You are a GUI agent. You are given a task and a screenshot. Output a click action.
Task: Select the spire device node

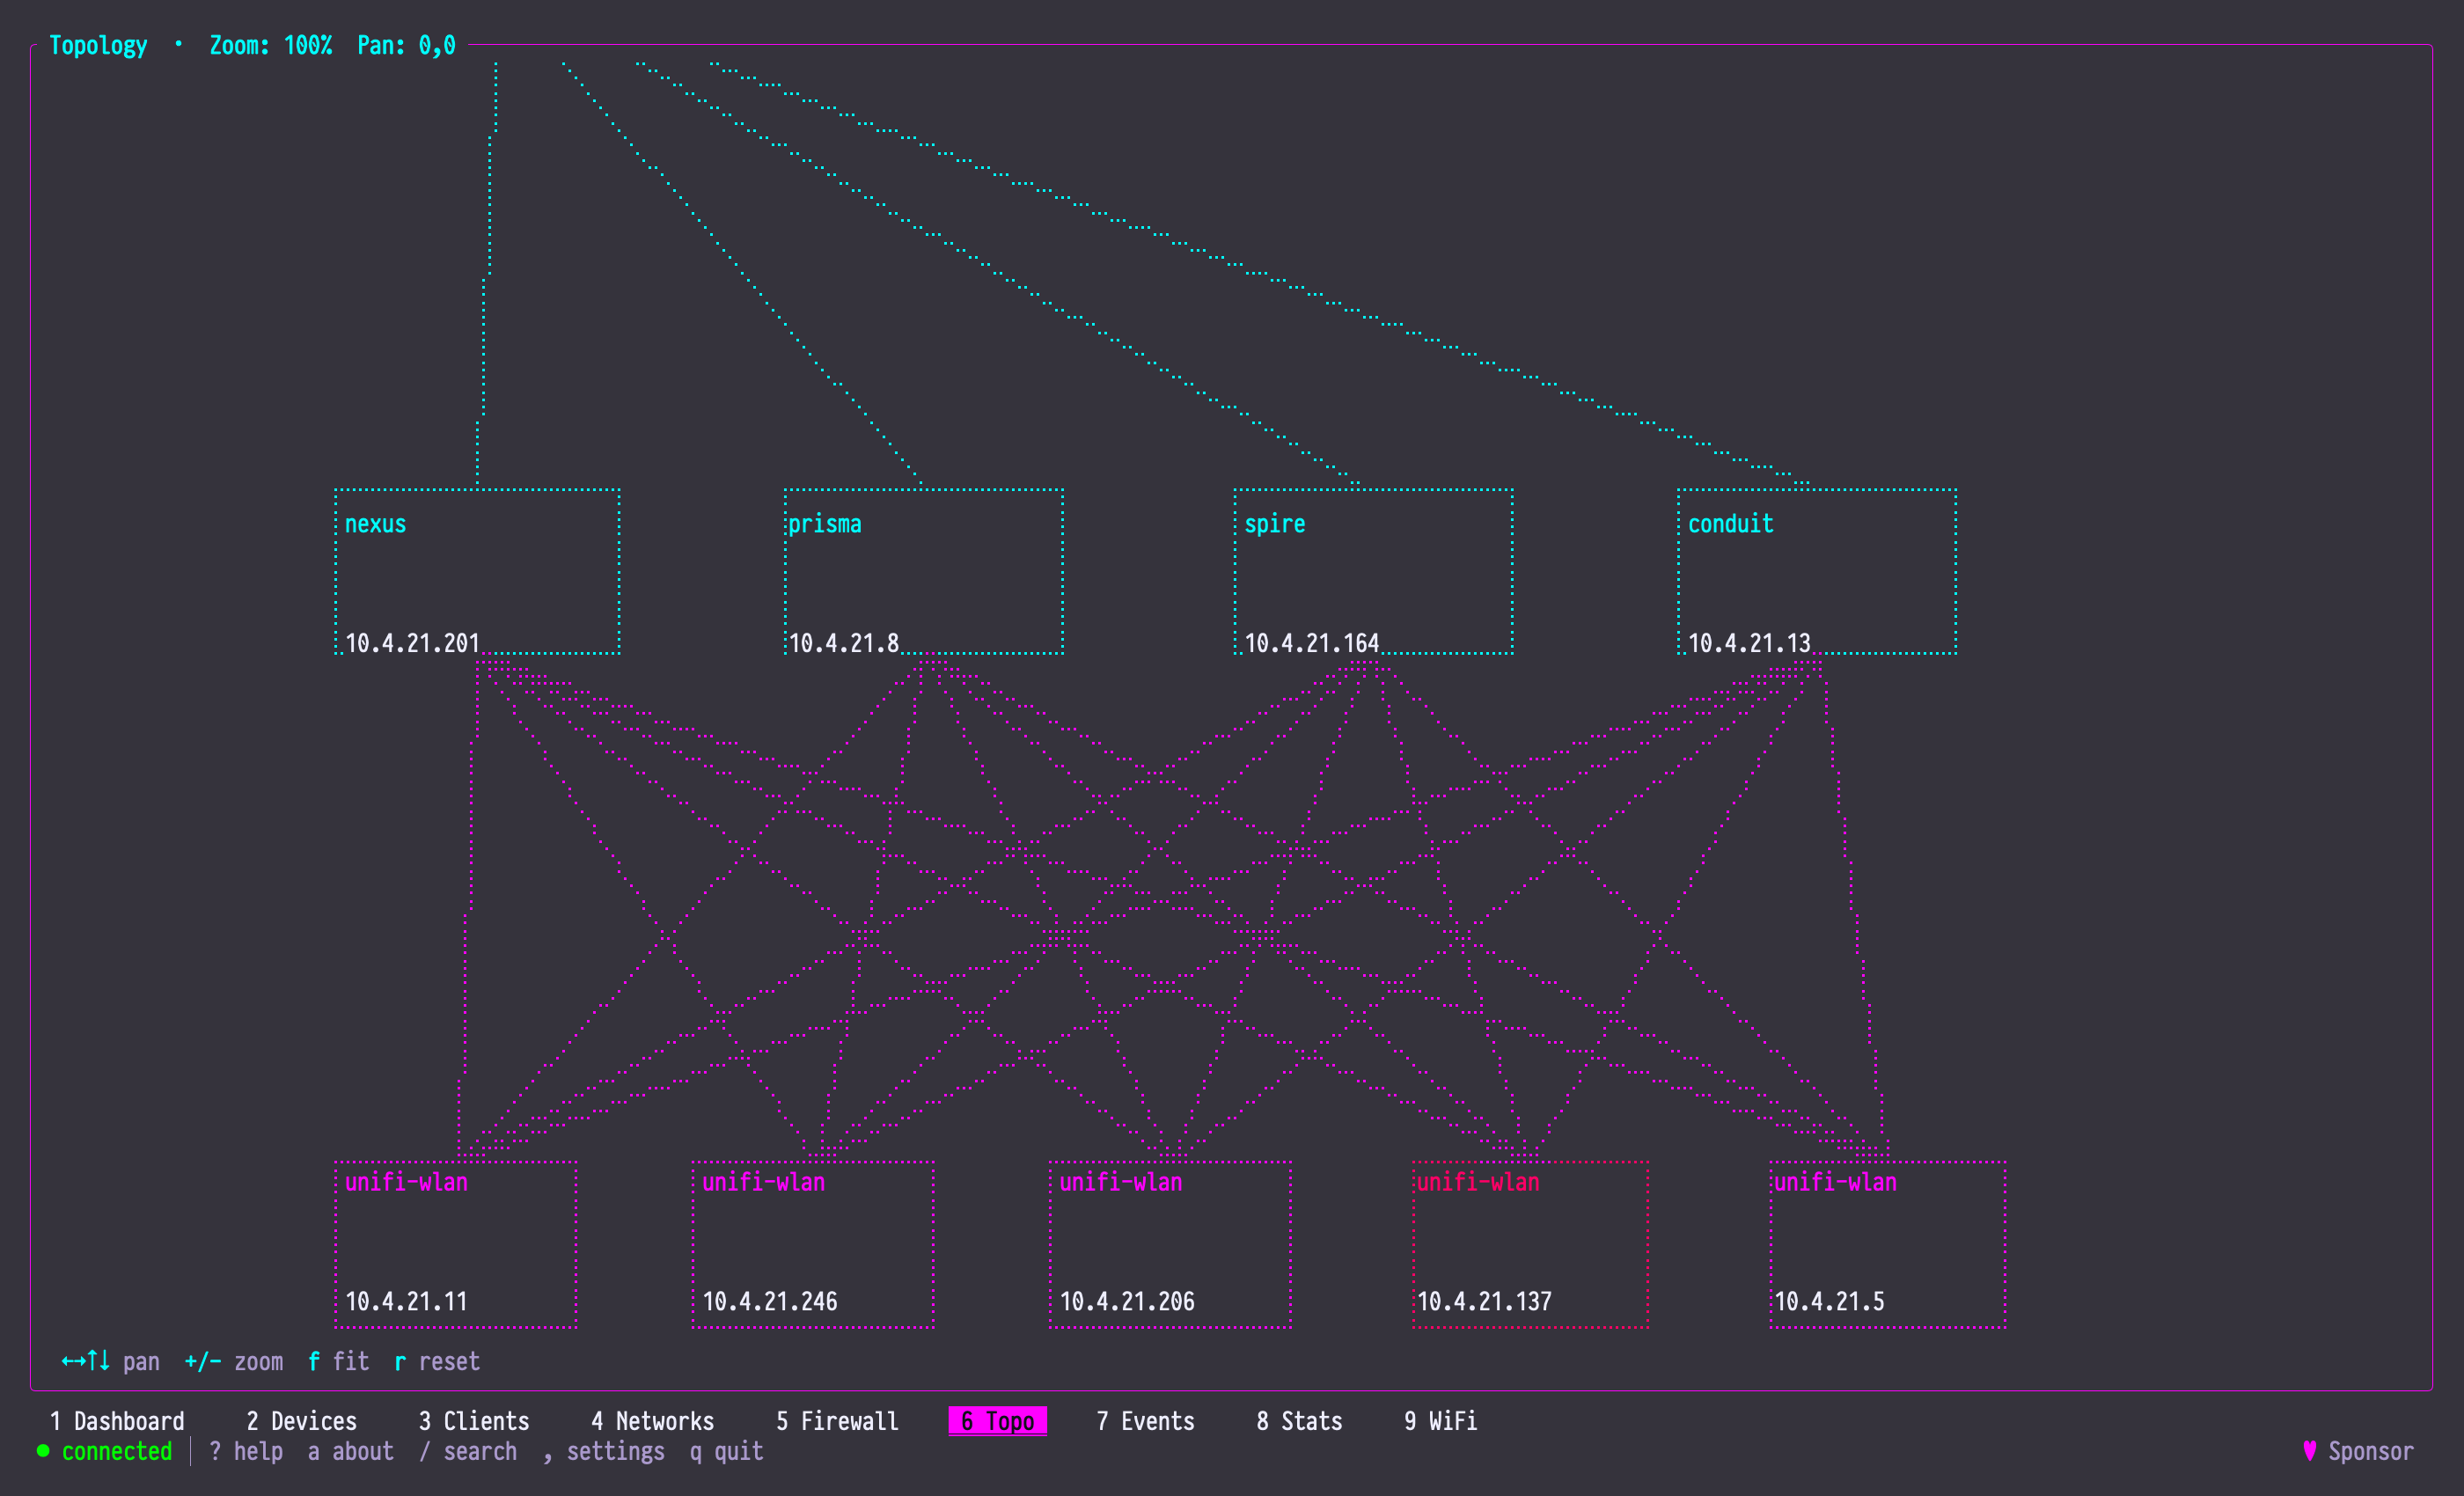pyautogui.click(x=1373, y=572)
